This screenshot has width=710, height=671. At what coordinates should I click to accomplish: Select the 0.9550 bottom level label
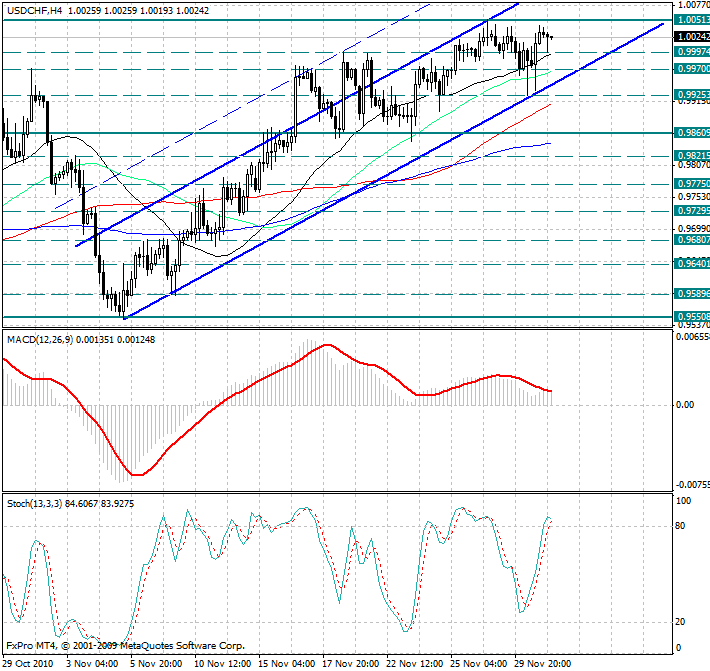click(692, 316)
